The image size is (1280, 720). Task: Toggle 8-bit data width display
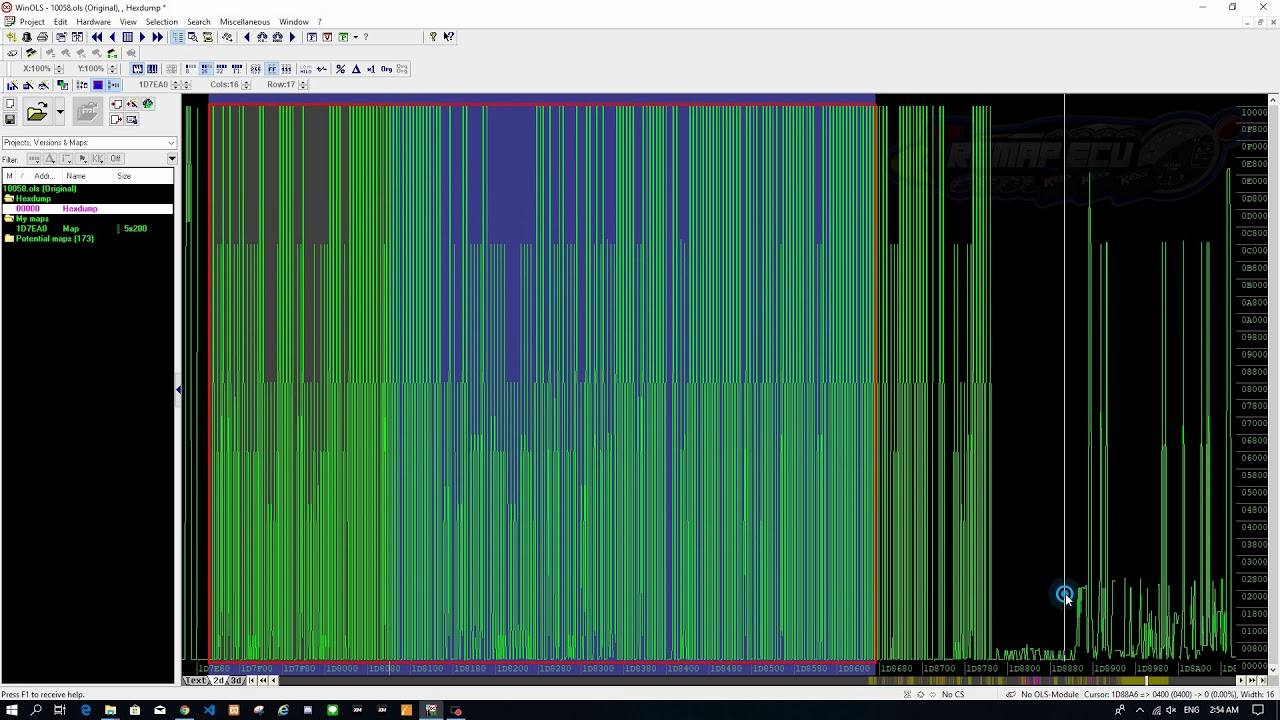(190, 68)
